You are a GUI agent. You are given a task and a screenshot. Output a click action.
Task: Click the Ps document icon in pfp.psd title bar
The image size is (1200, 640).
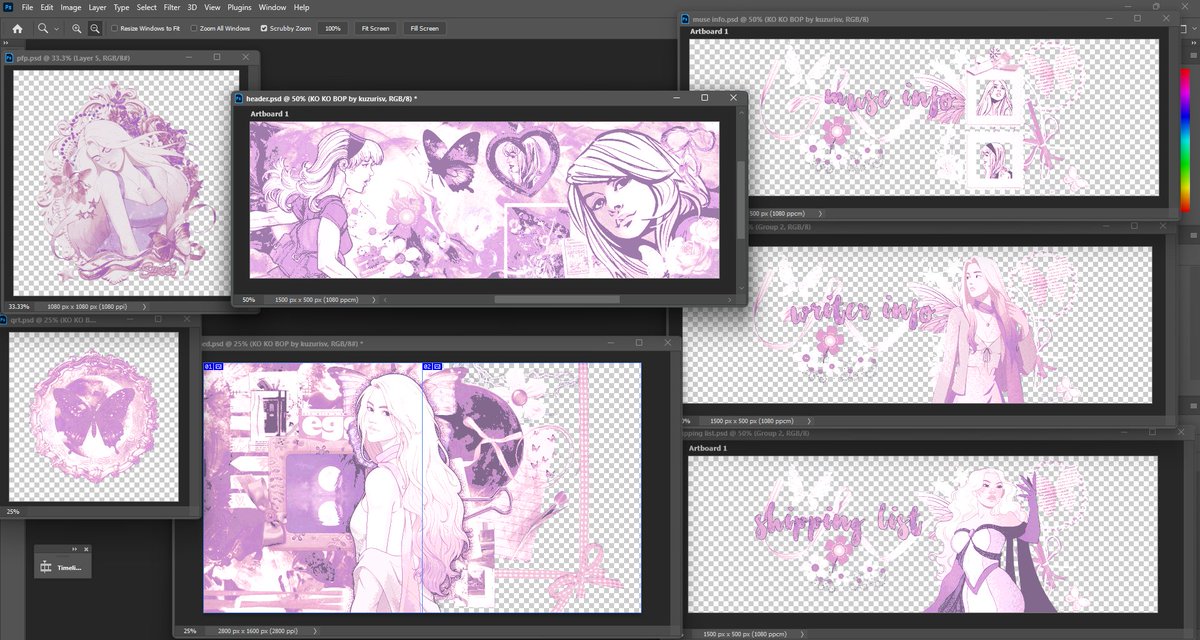pyautogui.click(x=10, y=58)
